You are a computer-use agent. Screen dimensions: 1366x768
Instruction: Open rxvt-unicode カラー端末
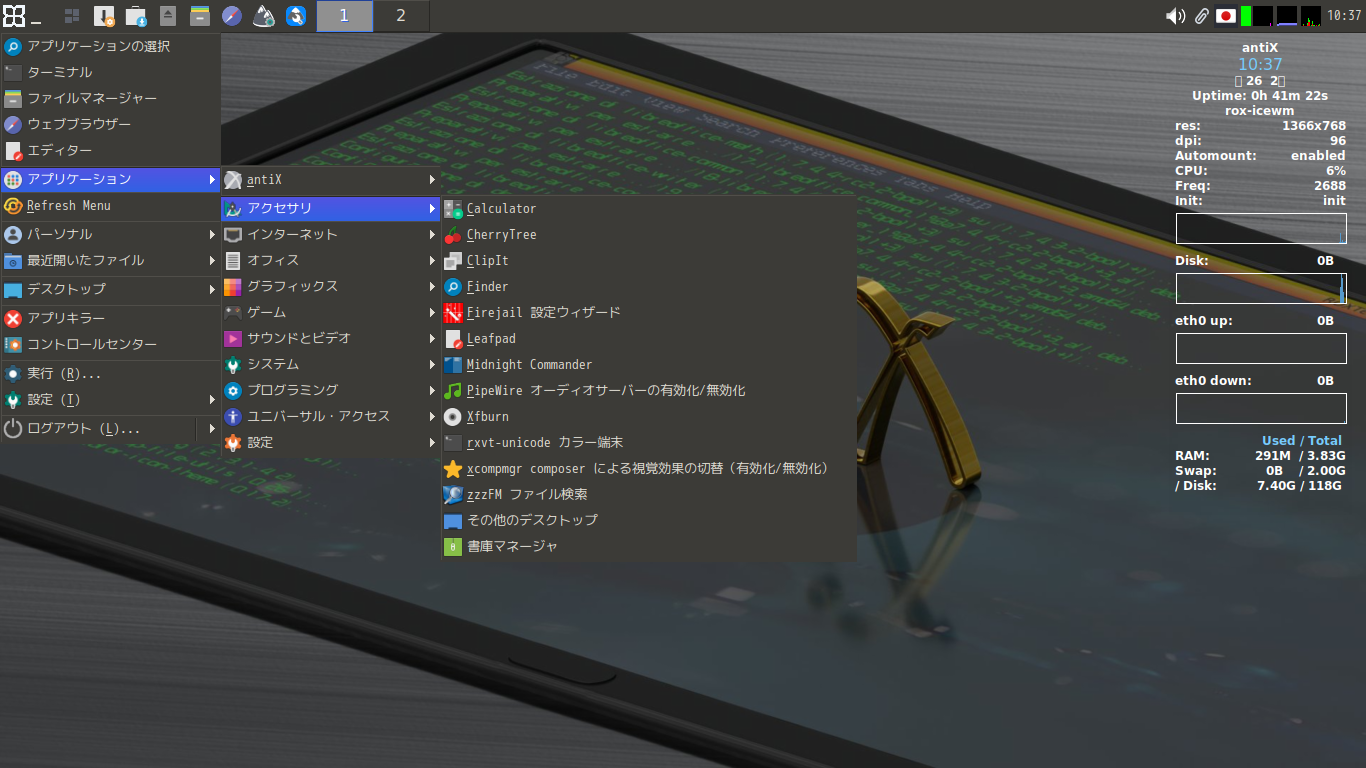click(x=649, y=443)
